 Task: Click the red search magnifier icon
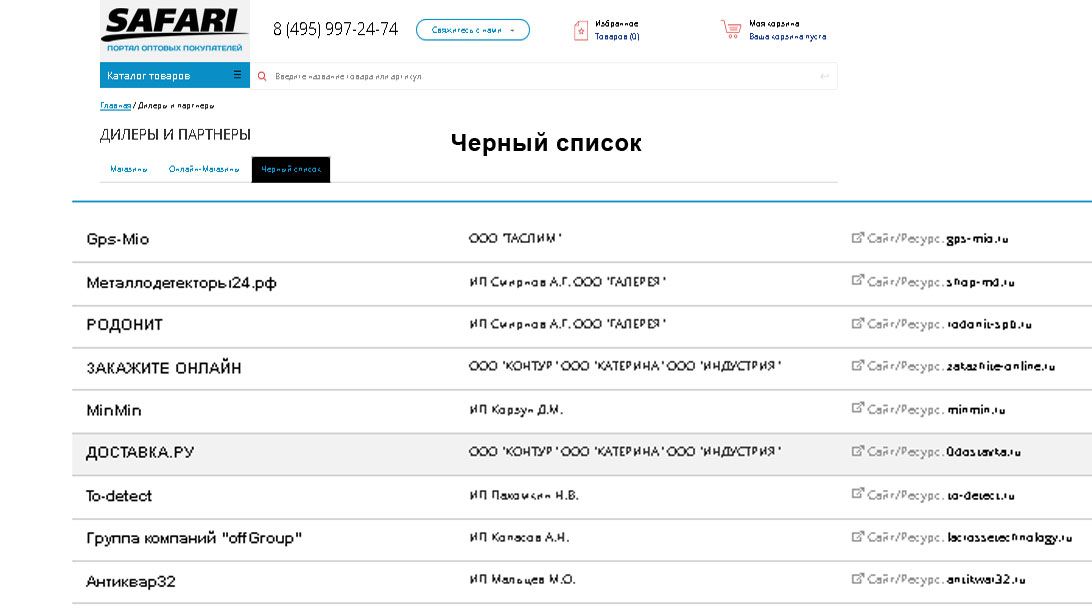(260, 74)
